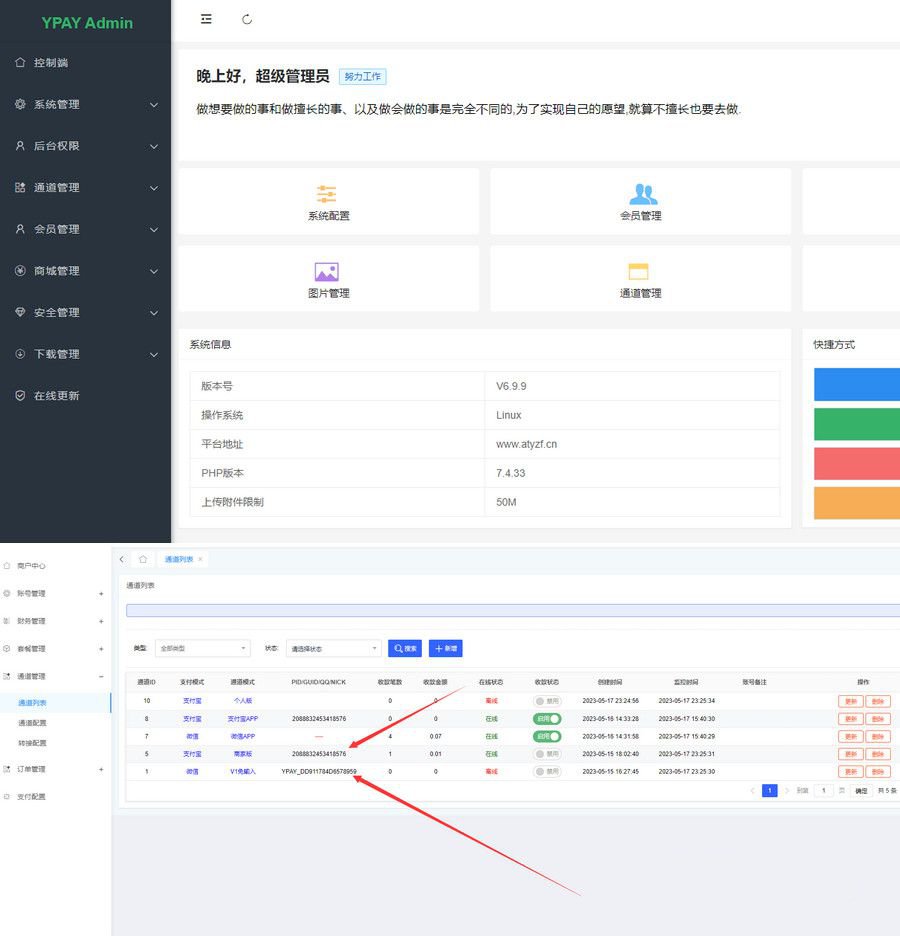Click the sidebar collapse icon next to YPAY Admin
The height and width of the screenshot is (936, 900).
point(206,18)
